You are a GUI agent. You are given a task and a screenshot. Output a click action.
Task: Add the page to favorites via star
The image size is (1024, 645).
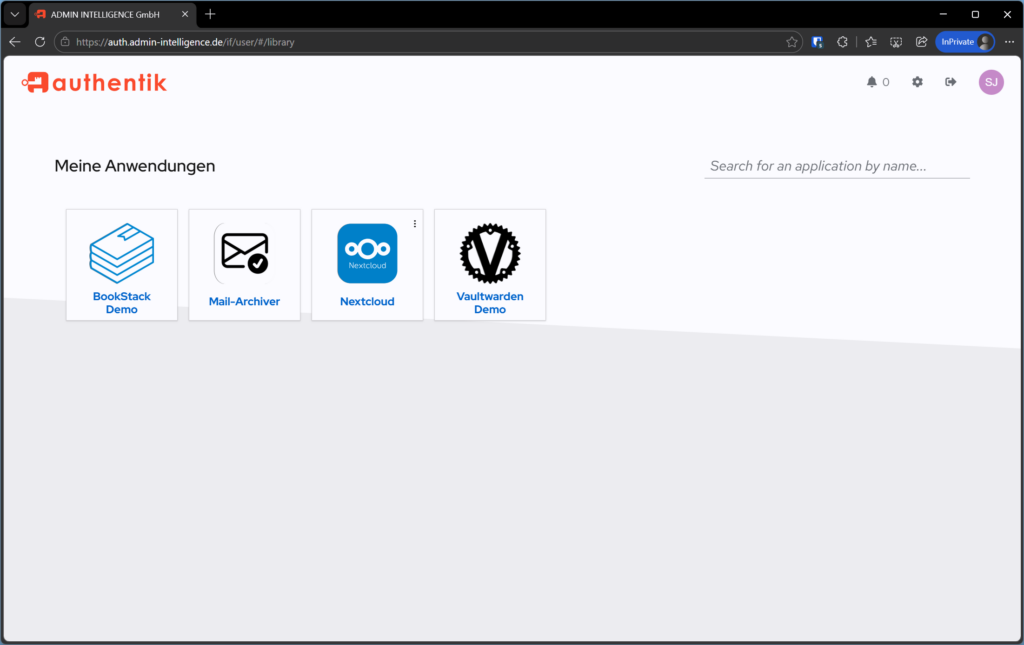pyautogui.click(x=793, y=41)
